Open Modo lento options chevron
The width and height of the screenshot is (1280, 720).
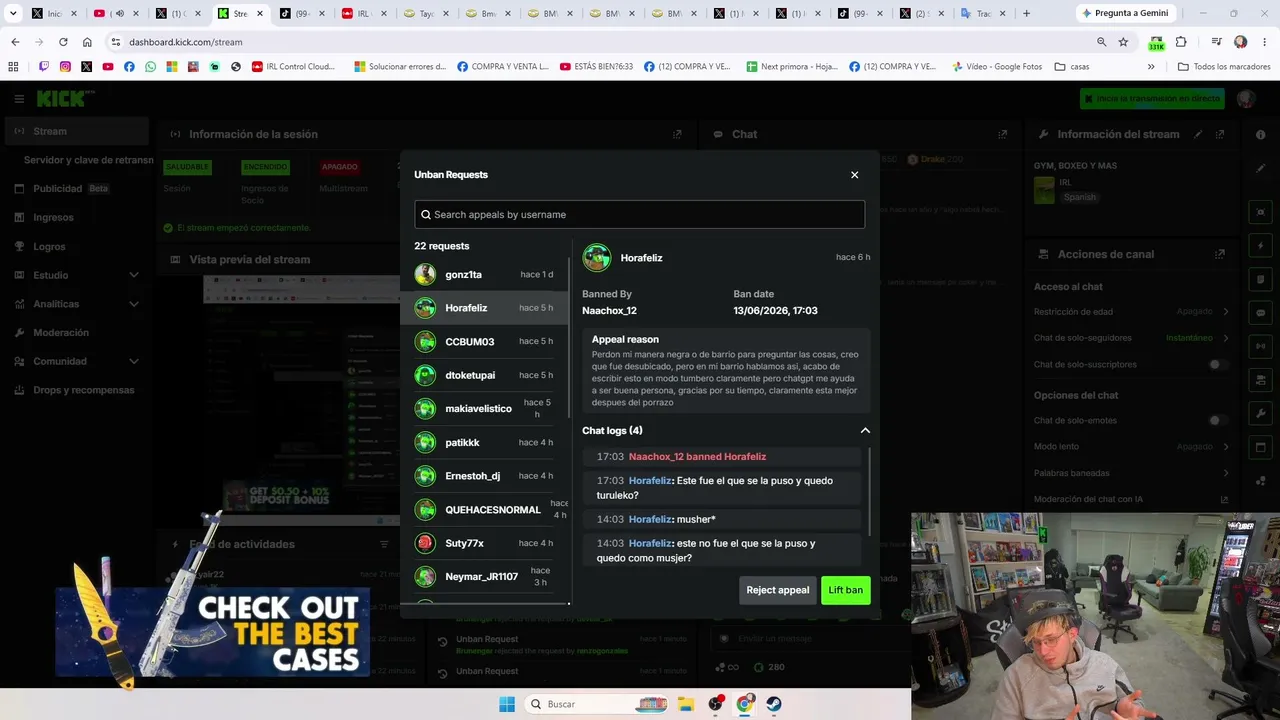[1226, 446]
